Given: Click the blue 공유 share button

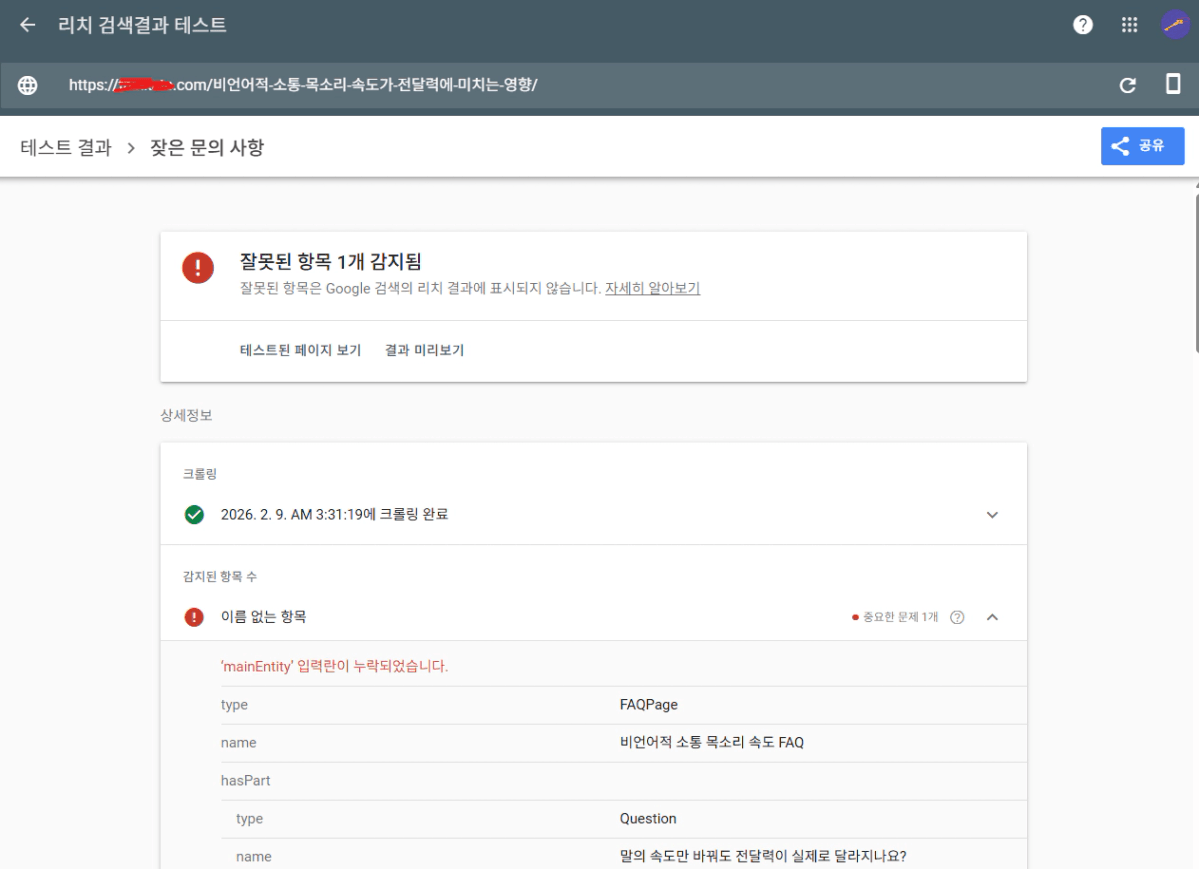Looking at the screenshot, I should 1142,146.
